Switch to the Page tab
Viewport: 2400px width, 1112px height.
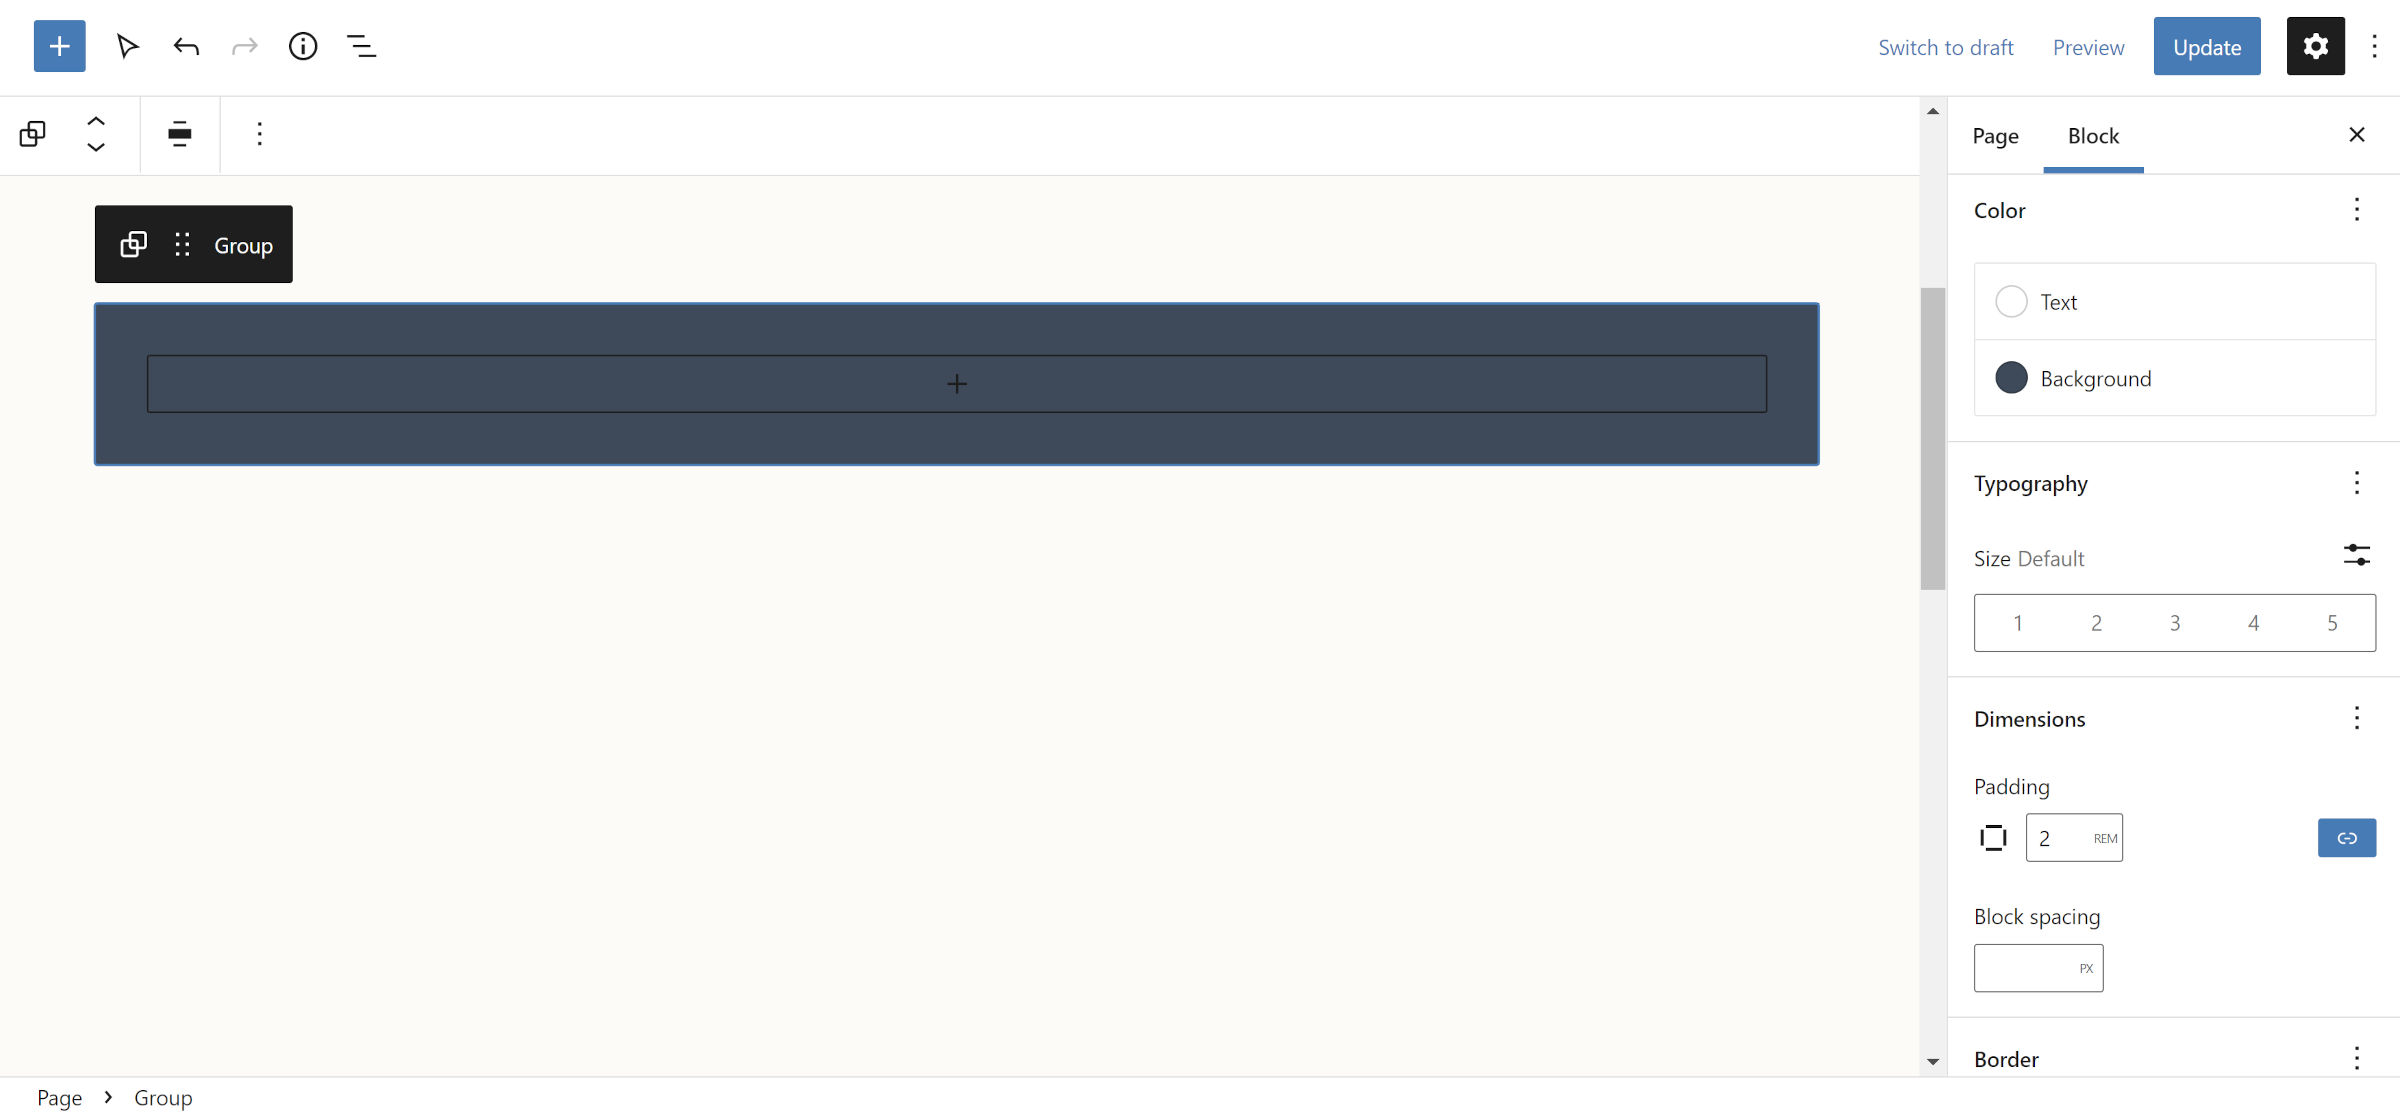[1994, 135]
